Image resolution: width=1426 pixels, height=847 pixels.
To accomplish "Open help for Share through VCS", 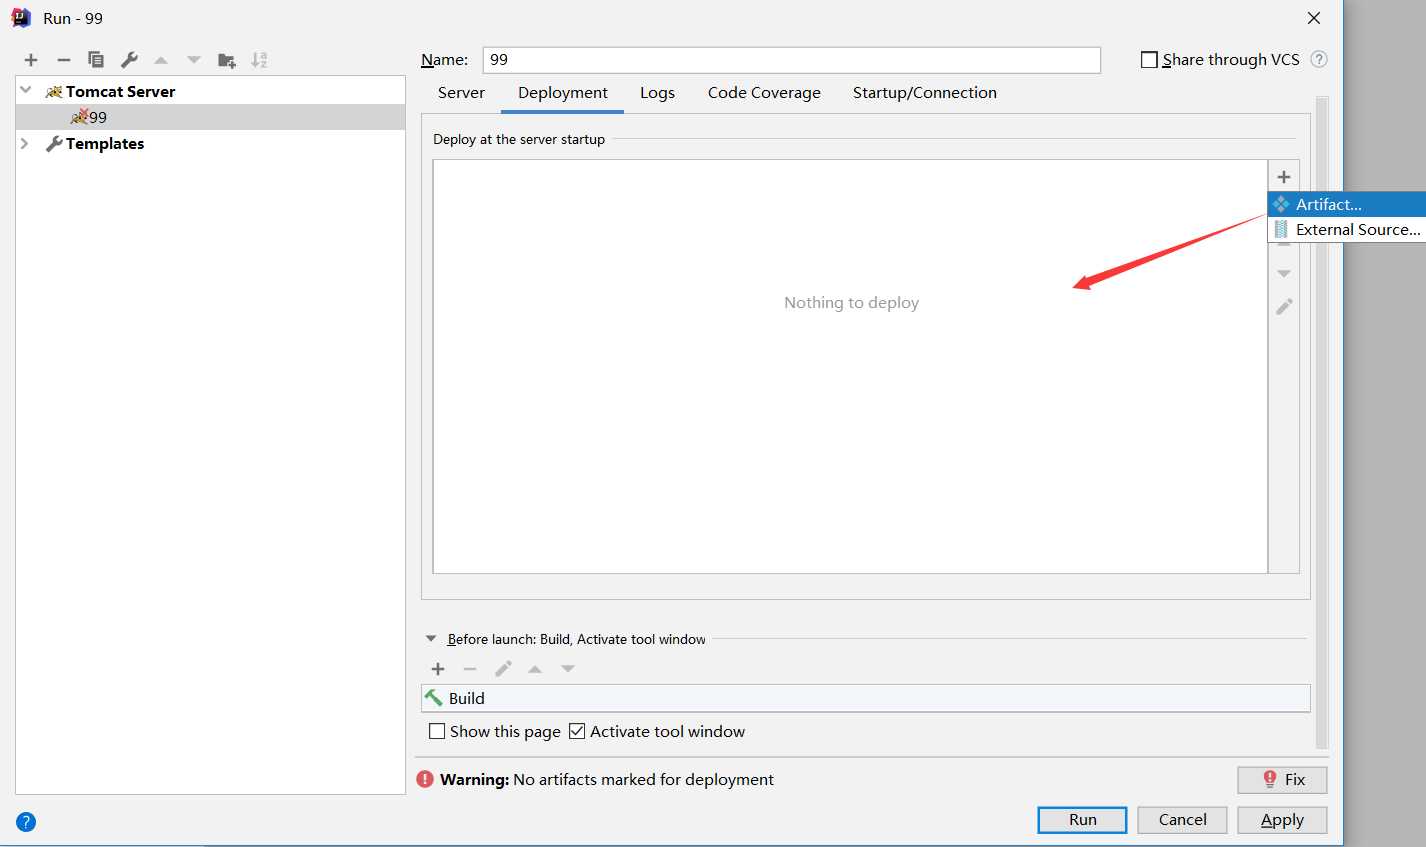I will point(1319,59).
